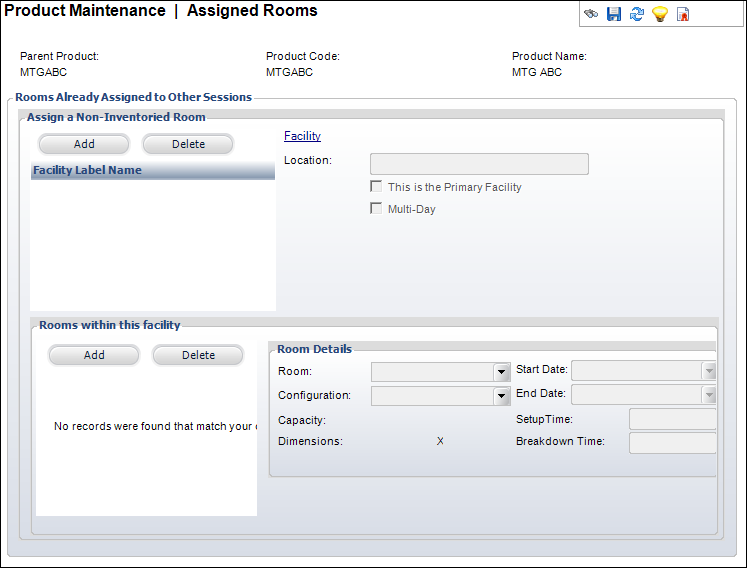747x568 pixels.
Task: Click the 'Room Details' group heading
Action: (314, 349)
